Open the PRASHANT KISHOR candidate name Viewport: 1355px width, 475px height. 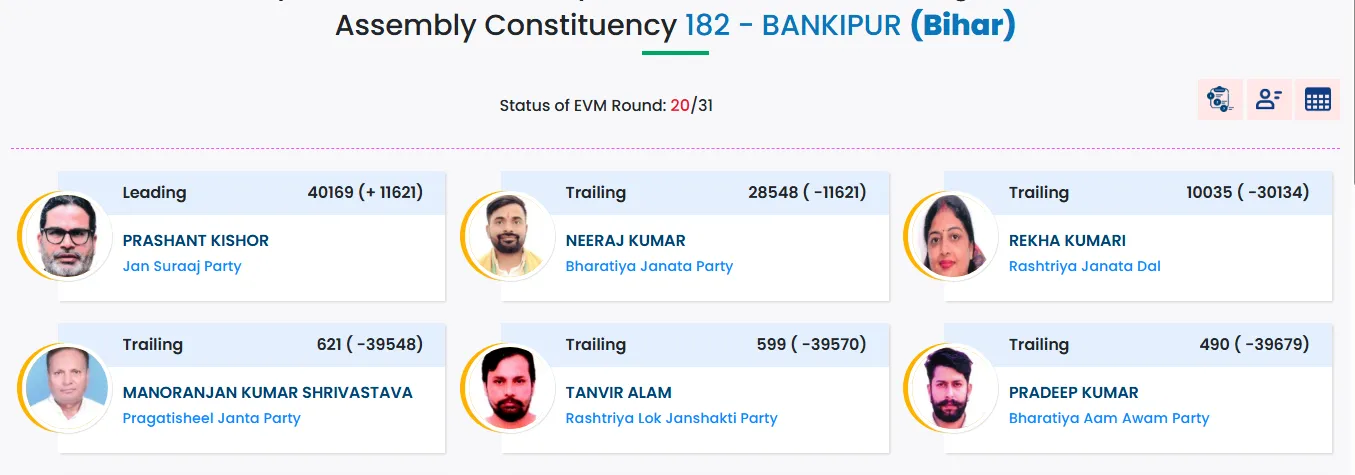pyautogui.click(x=196, y=241)
